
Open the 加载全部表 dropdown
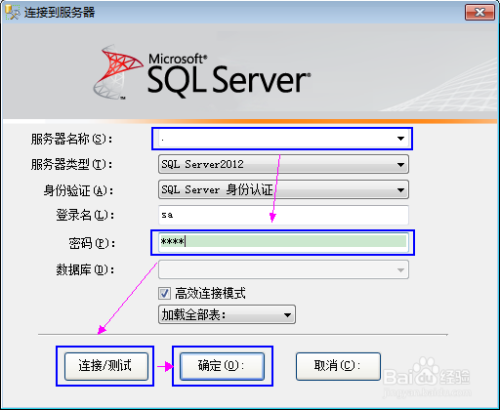tap(227, 314)
